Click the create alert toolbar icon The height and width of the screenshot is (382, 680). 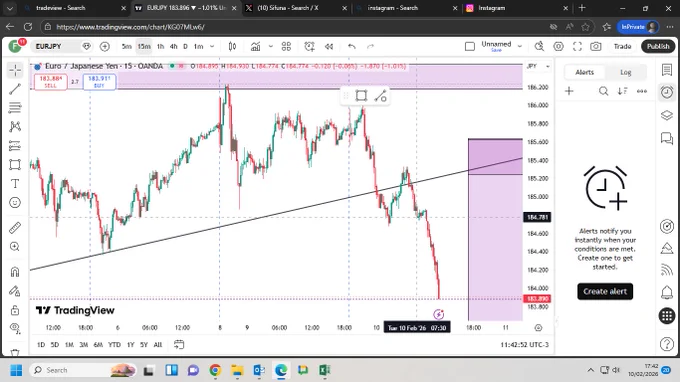coord(309,46)
